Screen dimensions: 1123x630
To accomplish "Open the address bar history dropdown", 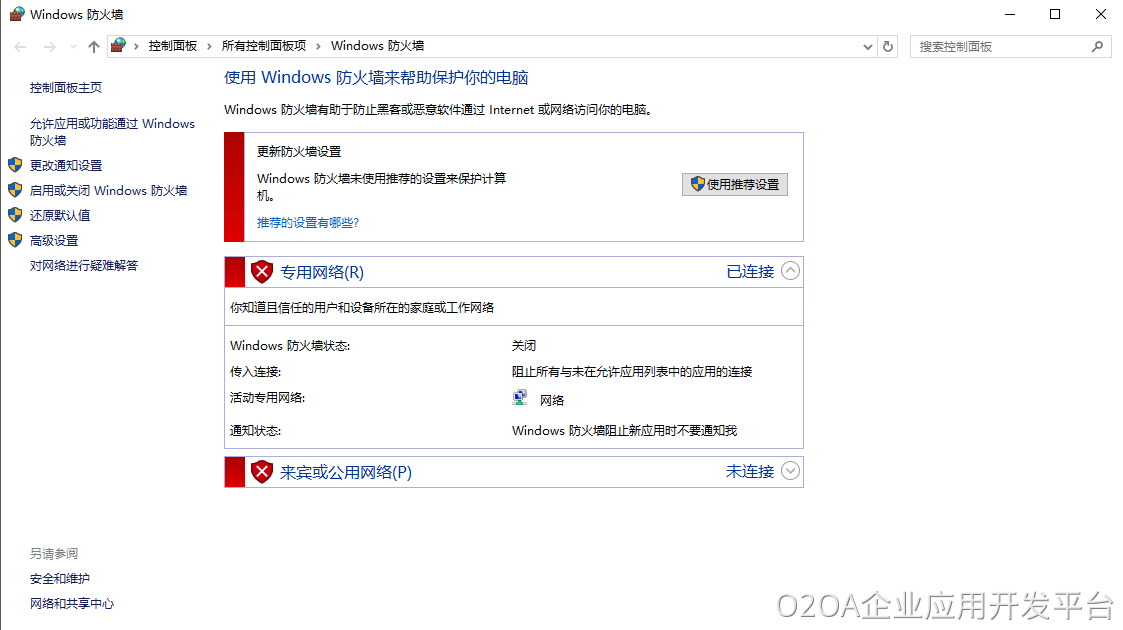I will (x=867, y=46).
